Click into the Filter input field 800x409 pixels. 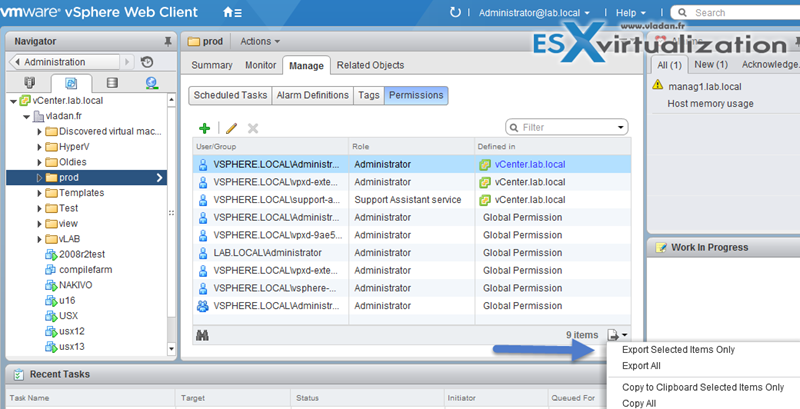(x=566, y=127)
